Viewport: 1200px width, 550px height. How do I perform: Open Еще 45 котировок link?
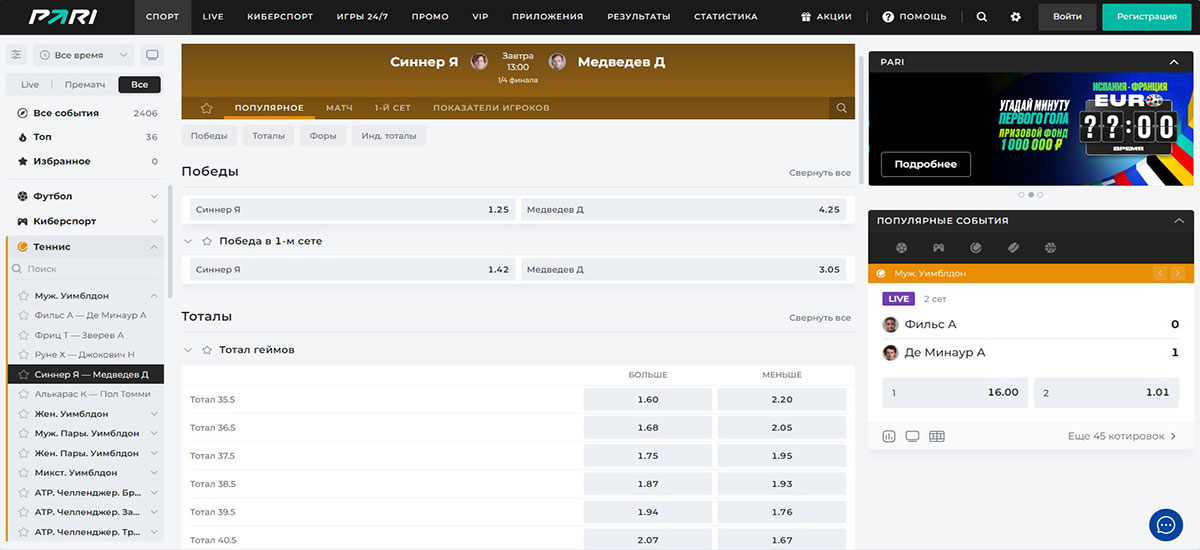tap(1122, 436)
